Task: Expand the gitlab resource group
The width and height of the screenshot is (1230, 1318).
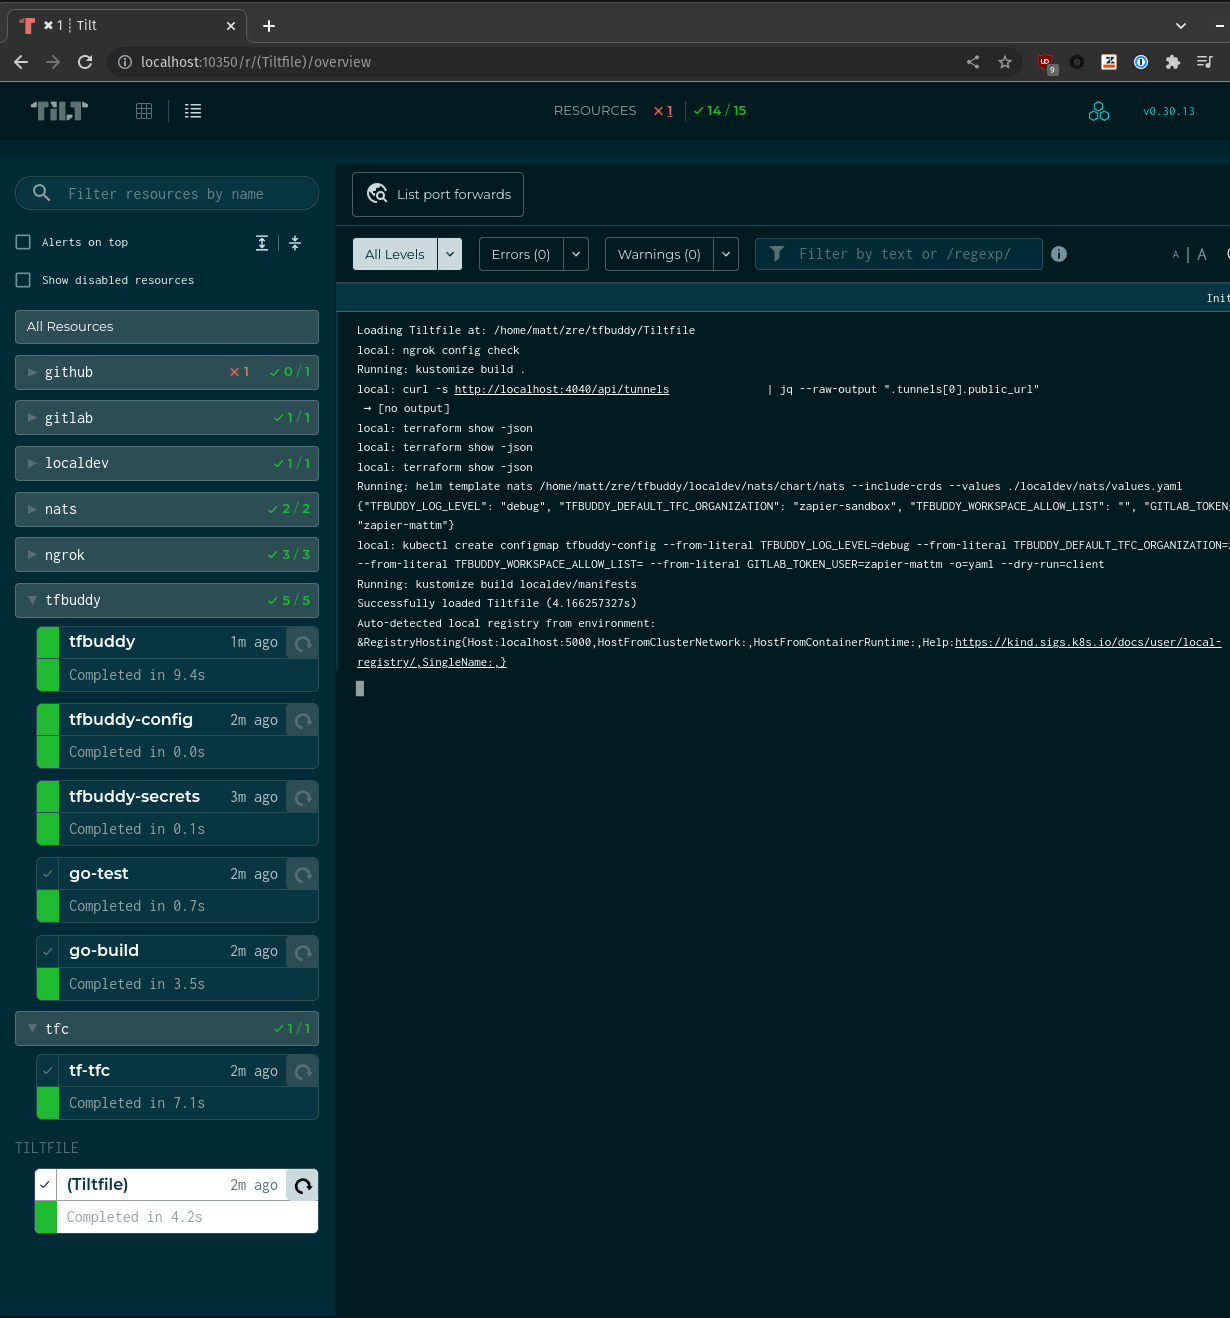Action: pyautogui.click(x=167, y=418)
